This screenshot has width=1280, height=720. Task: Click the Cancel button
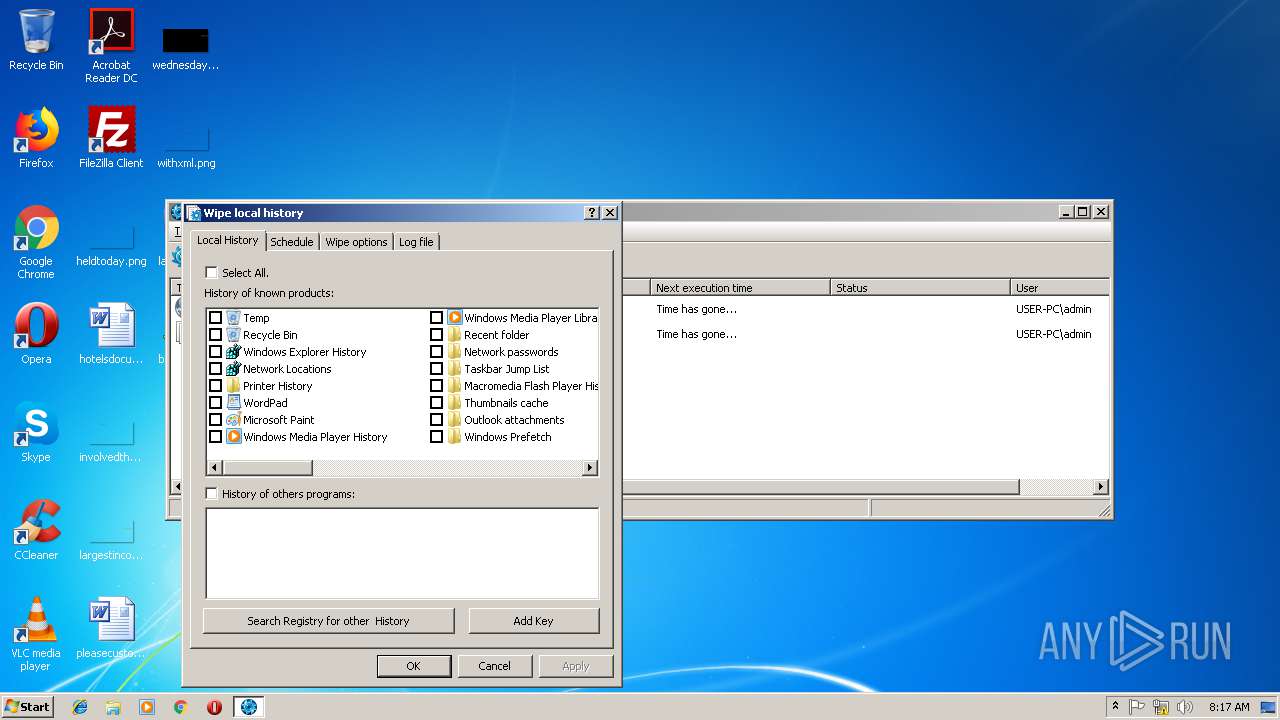click(494, 666)
